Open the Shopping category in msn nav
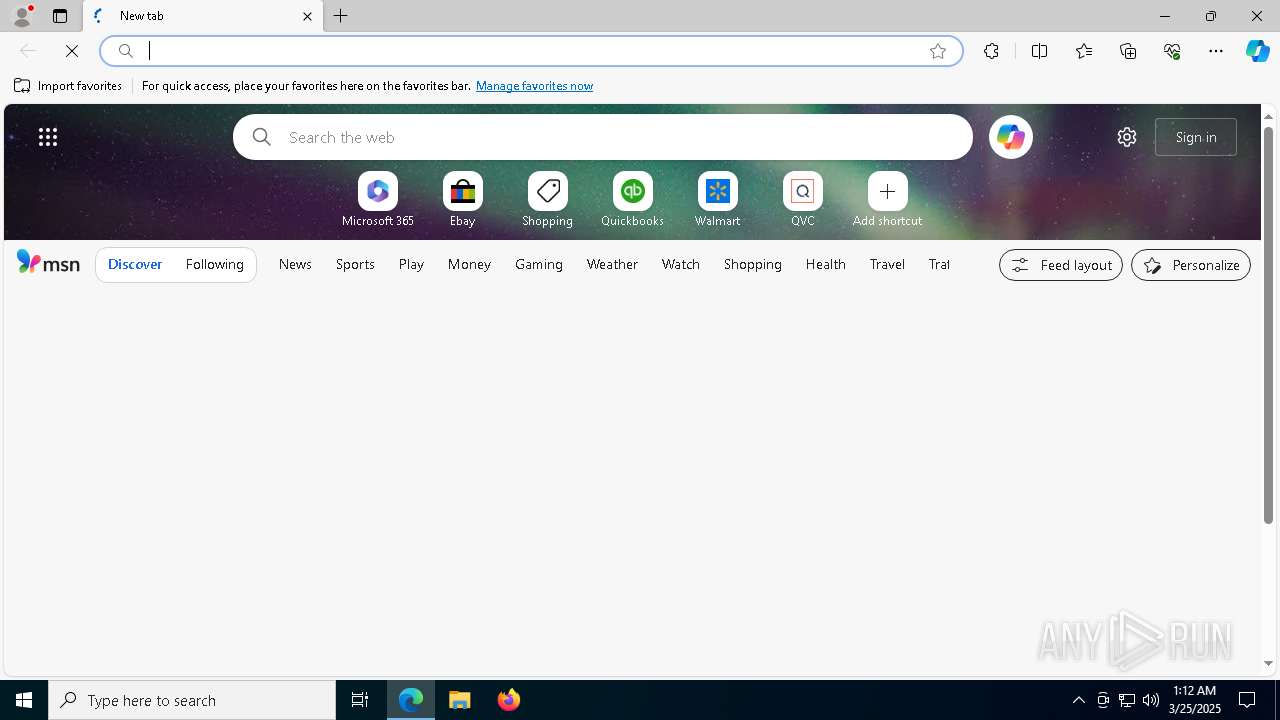 (753, 264)
